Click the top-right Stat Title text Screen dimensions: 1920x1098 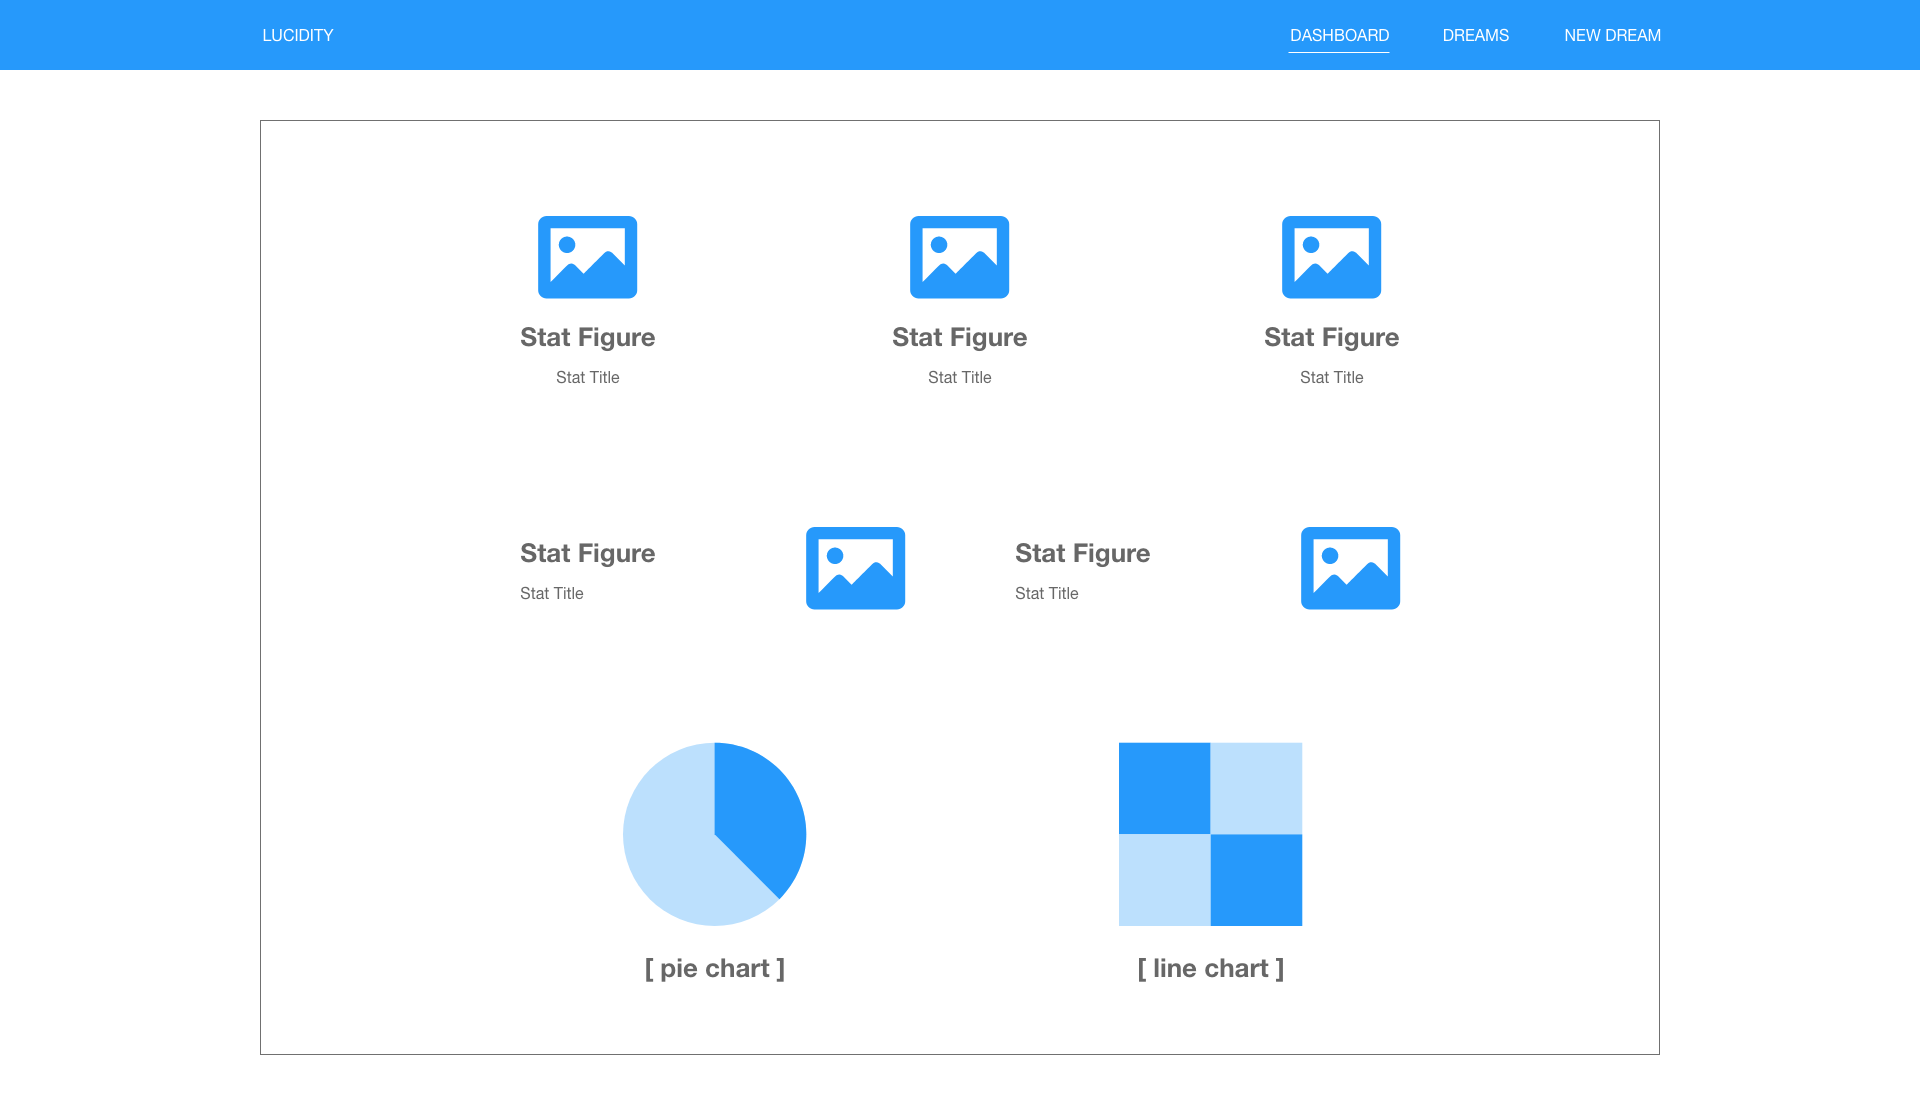pyautogui.click(x=1331, y=377)
